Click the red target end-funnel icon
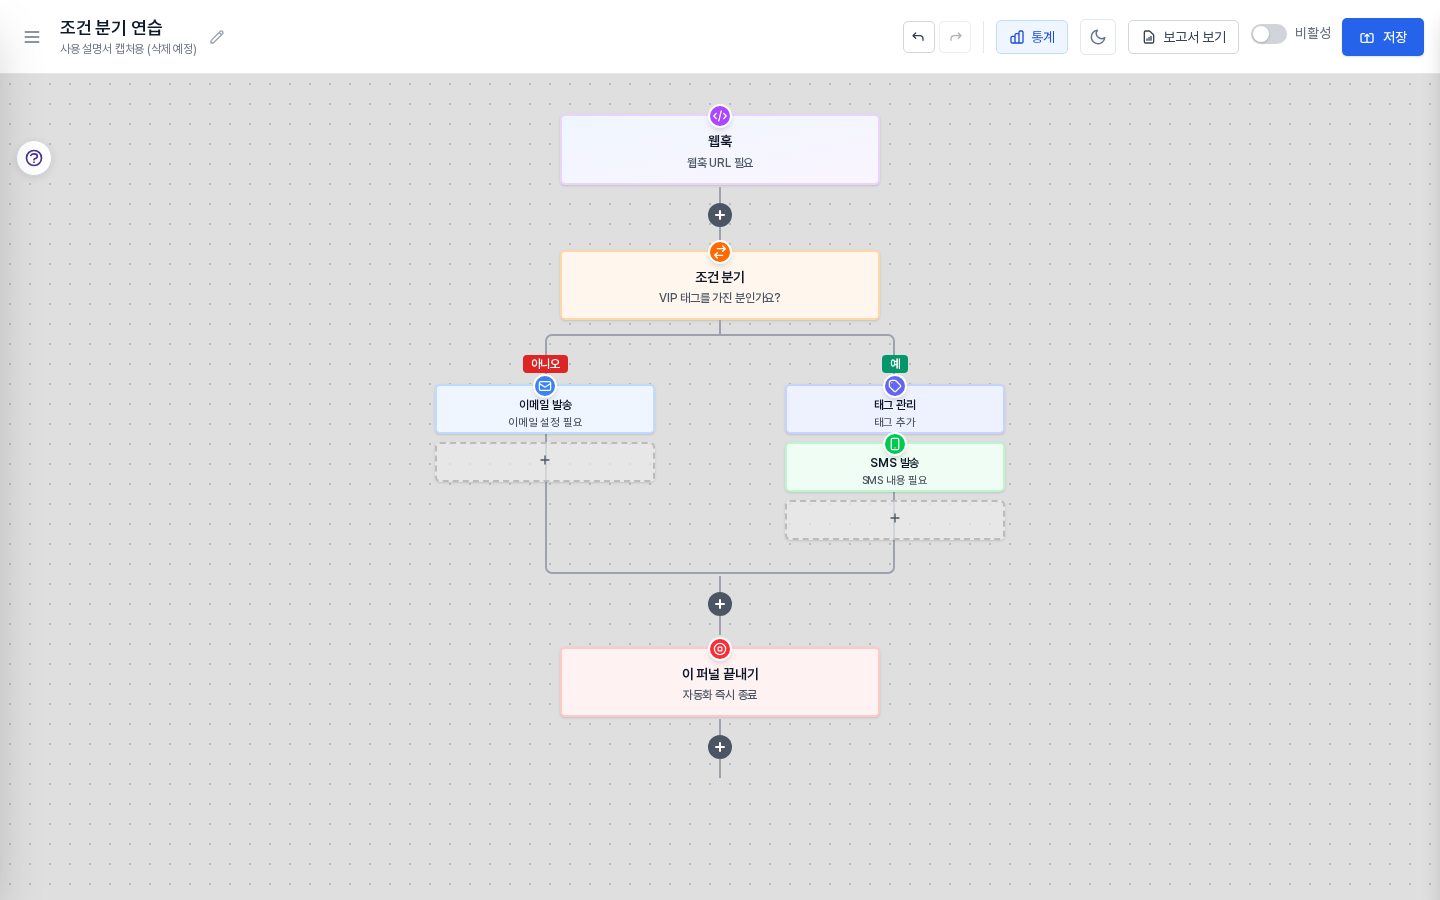This screenshot has height=900, width=1440. pos(720,649)
